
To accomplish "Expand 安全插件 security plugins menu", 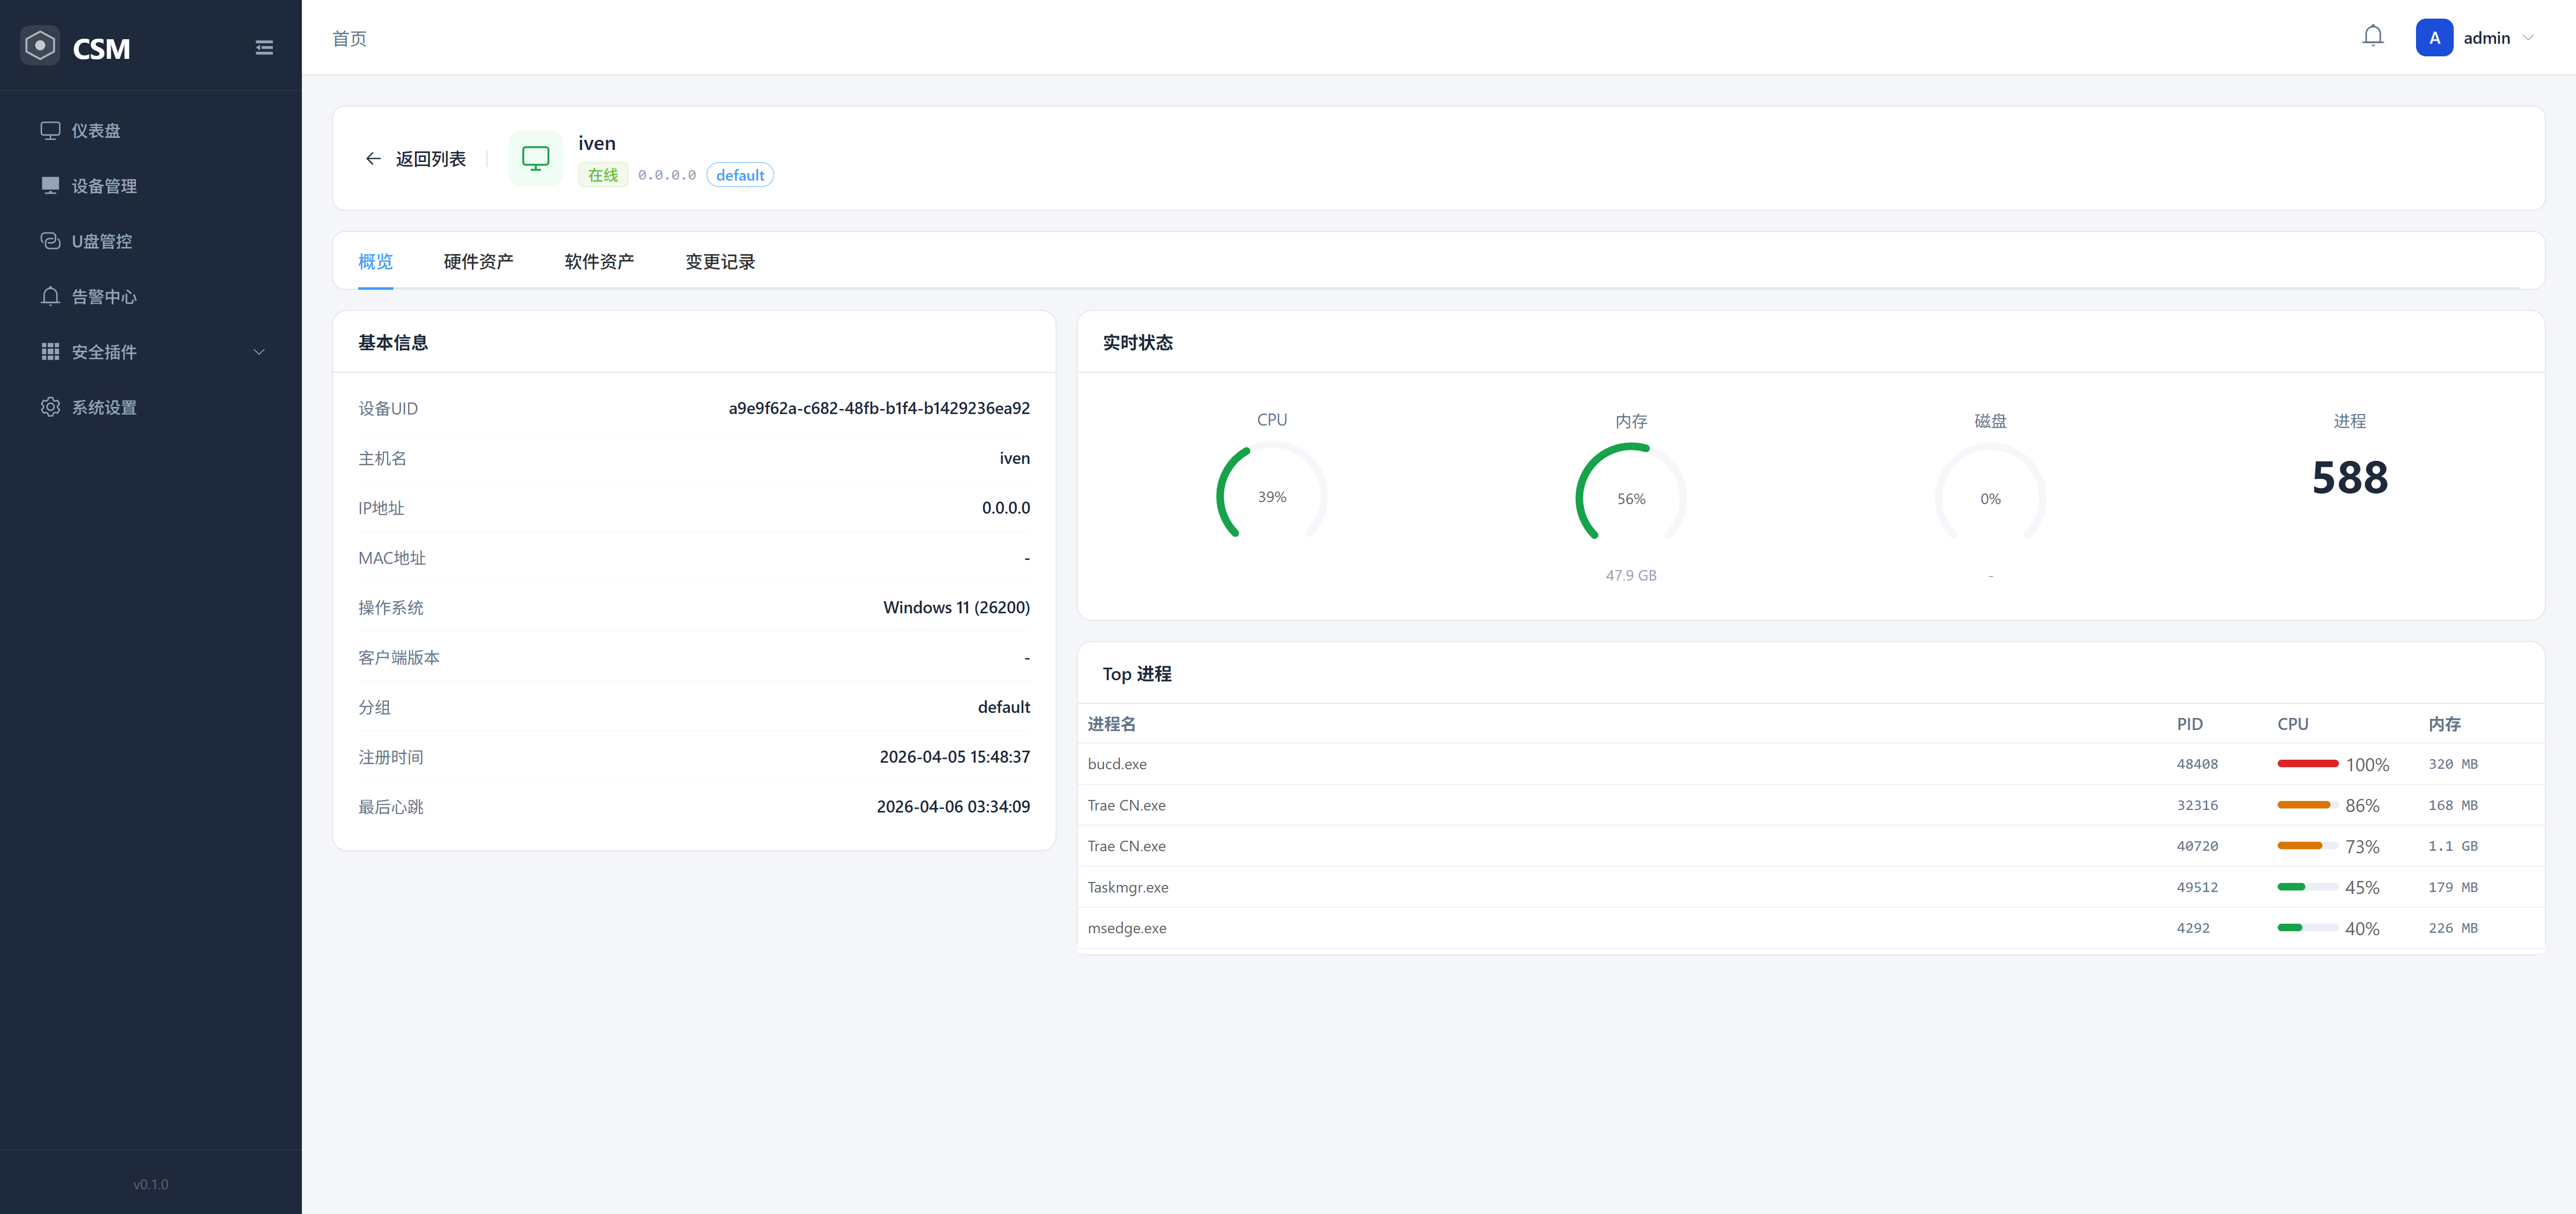I will point(104,352).
